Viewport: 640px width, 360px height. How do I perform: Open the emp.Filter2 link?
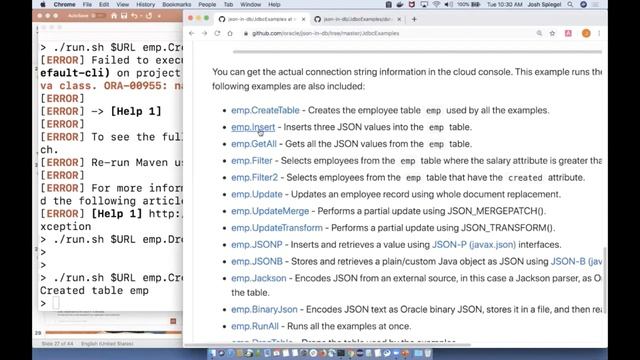coord(255,177)
